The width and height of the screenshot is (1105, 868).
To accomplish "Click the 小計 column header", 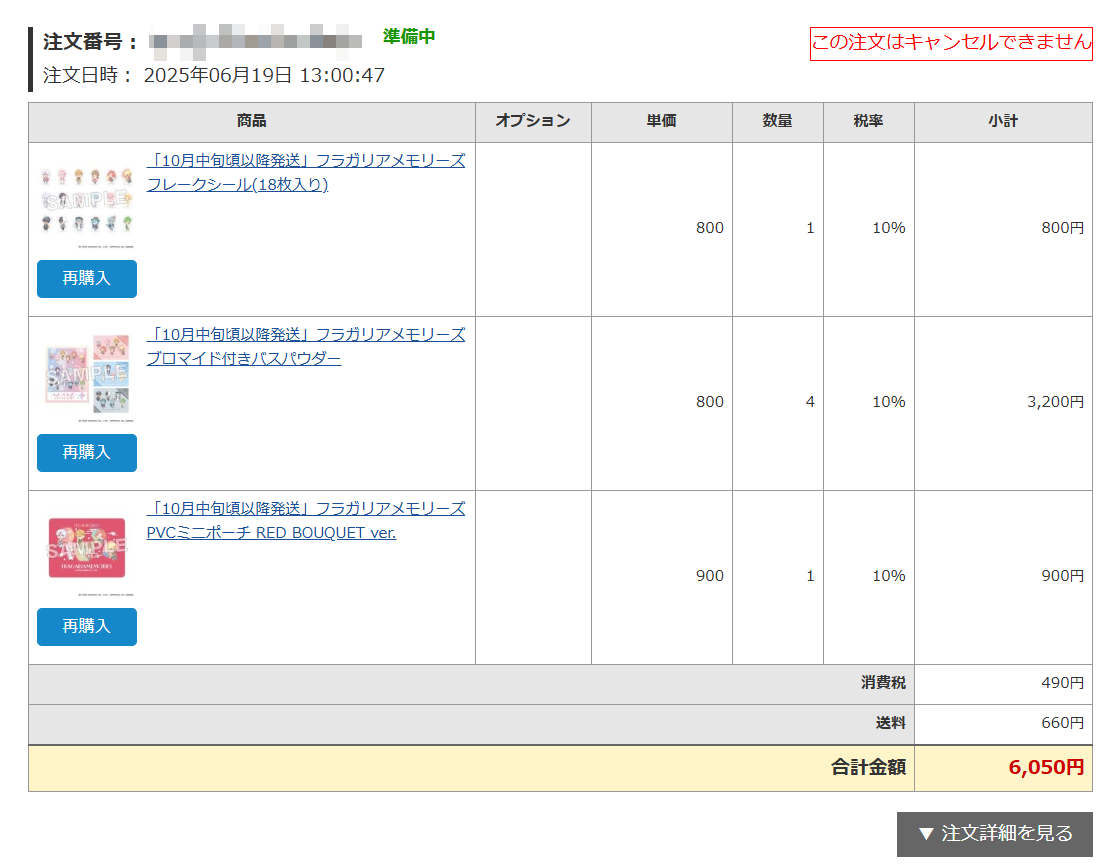I will pyautogui.click(x=1003, y=122).
